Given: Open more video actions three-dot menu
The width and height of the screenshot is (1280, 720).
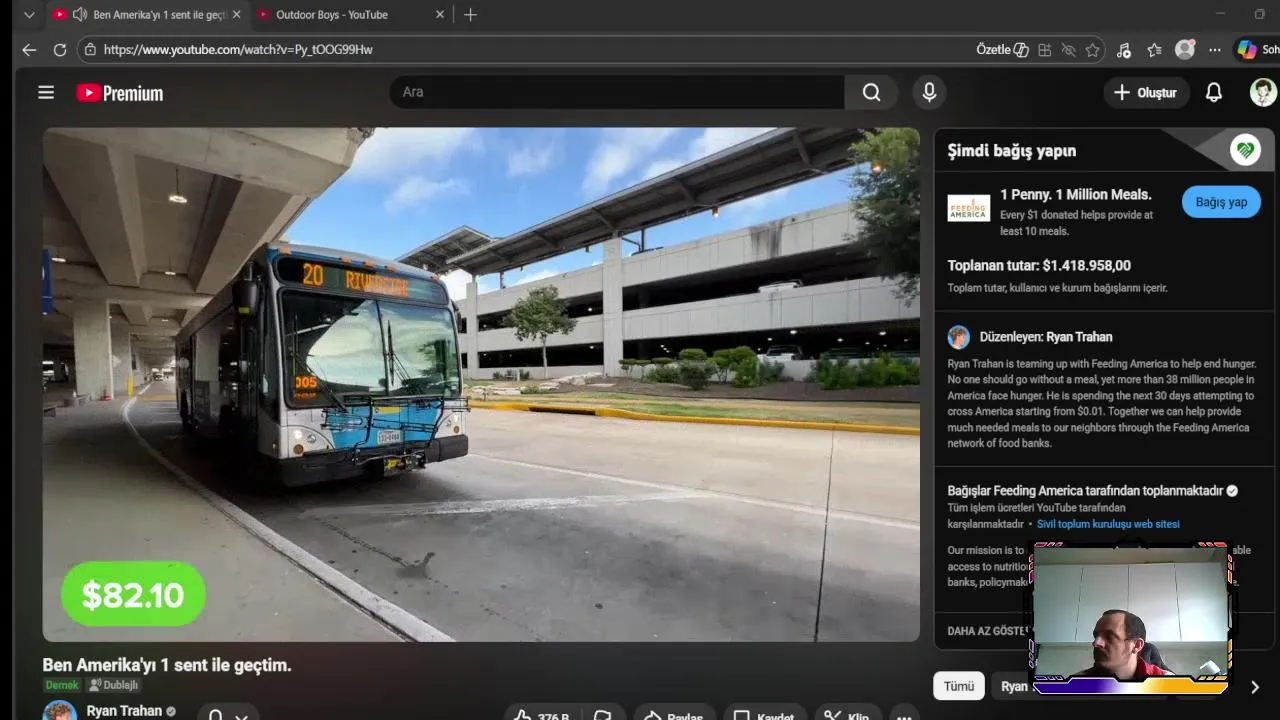Looking at the screenshot, I should 904,716.
